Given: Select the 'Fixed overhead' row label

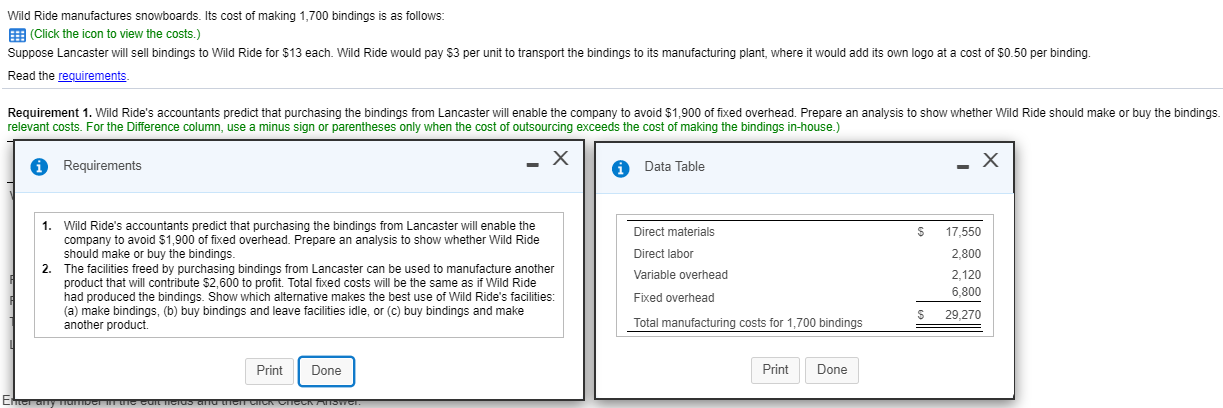Looking at the screenshot, I should 674,298.
